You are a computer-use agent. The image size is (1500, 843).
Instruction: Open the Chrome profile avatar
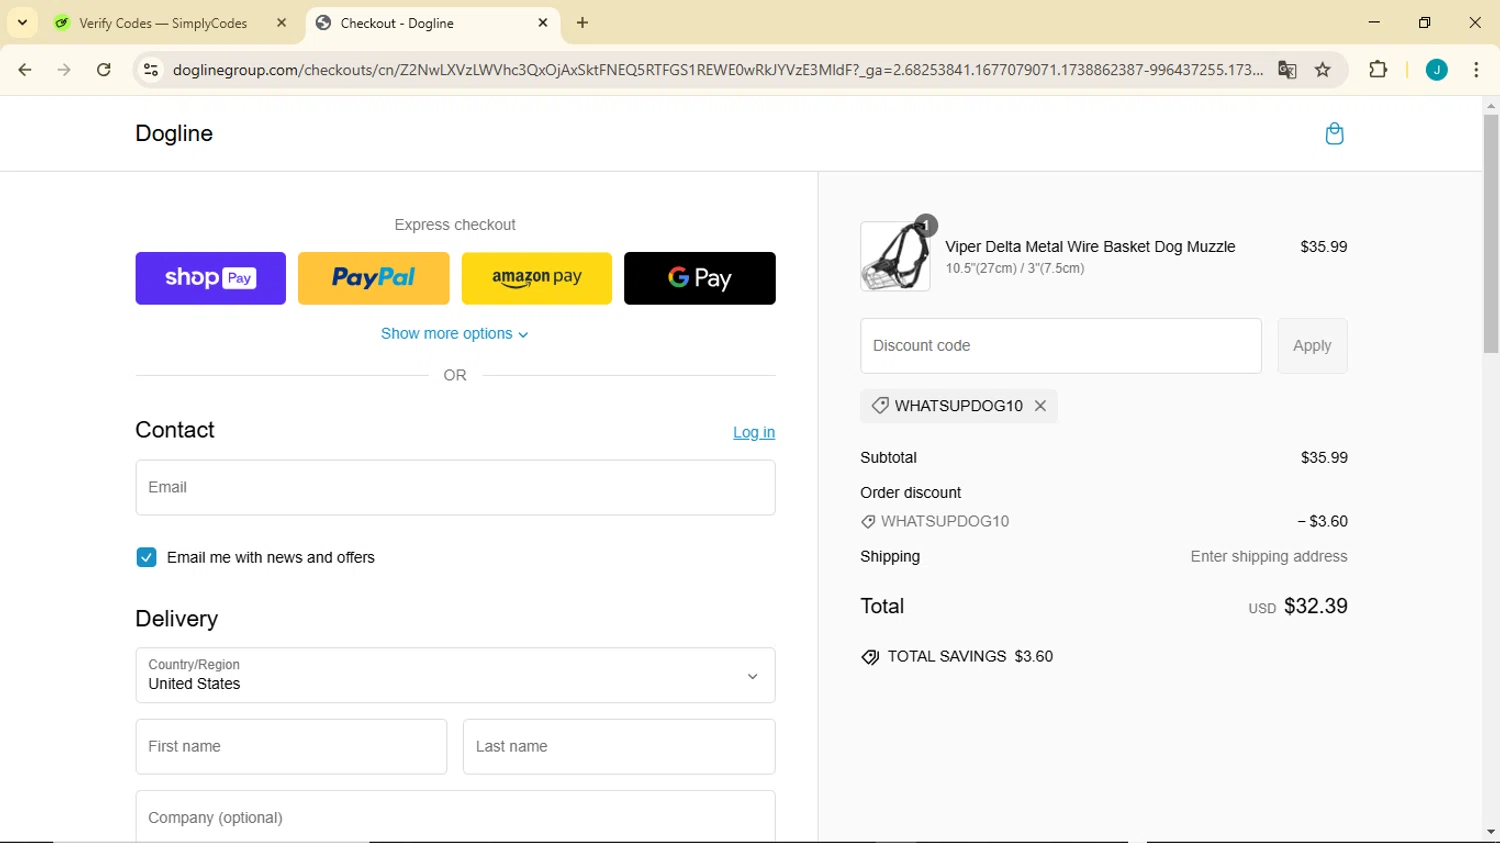point(1437,70)
